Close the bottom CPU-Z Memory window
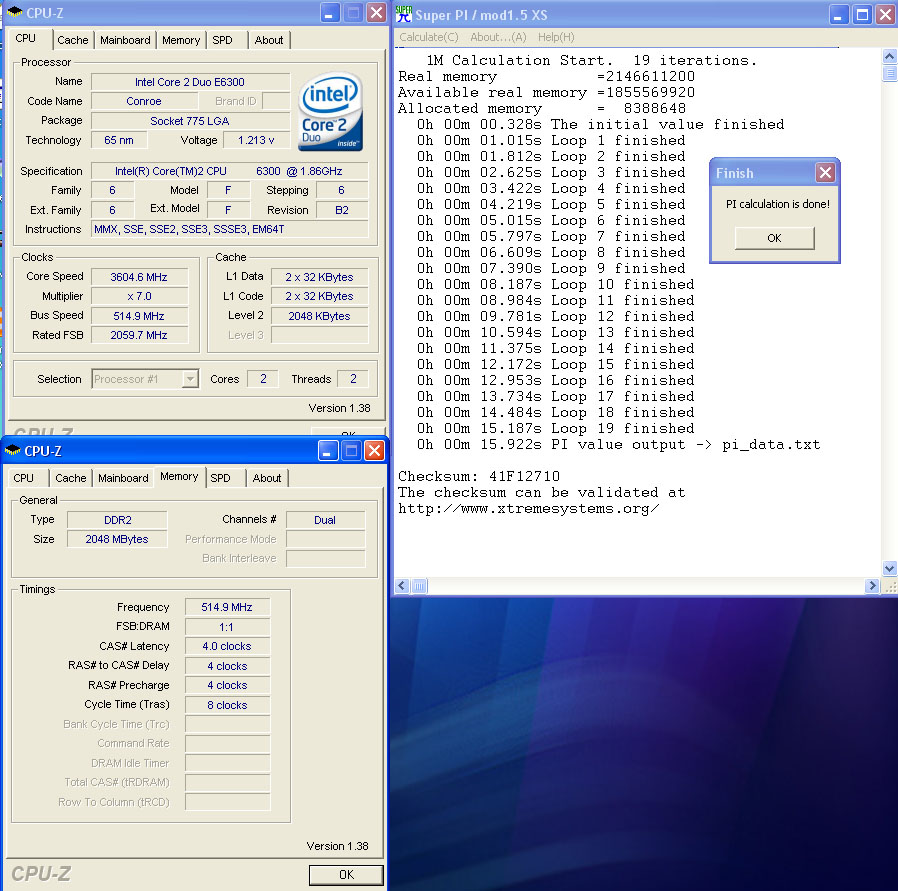This screenshot has width=898, height=891. (374, 451)
